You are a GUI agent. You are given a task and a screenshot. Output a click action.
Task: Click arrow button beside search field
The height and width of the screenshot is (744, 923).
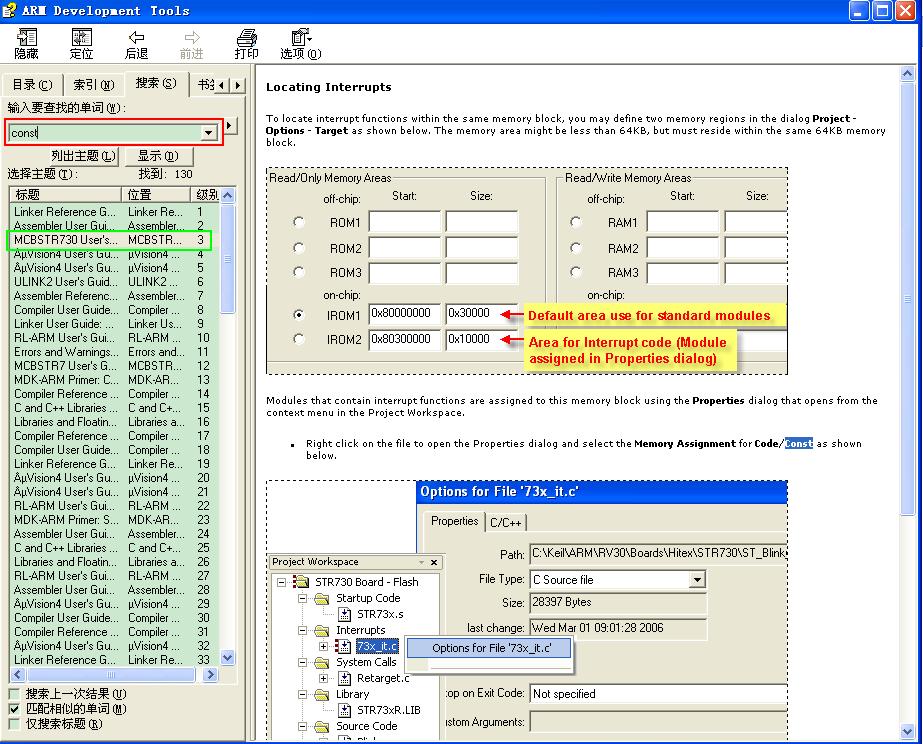230,125
